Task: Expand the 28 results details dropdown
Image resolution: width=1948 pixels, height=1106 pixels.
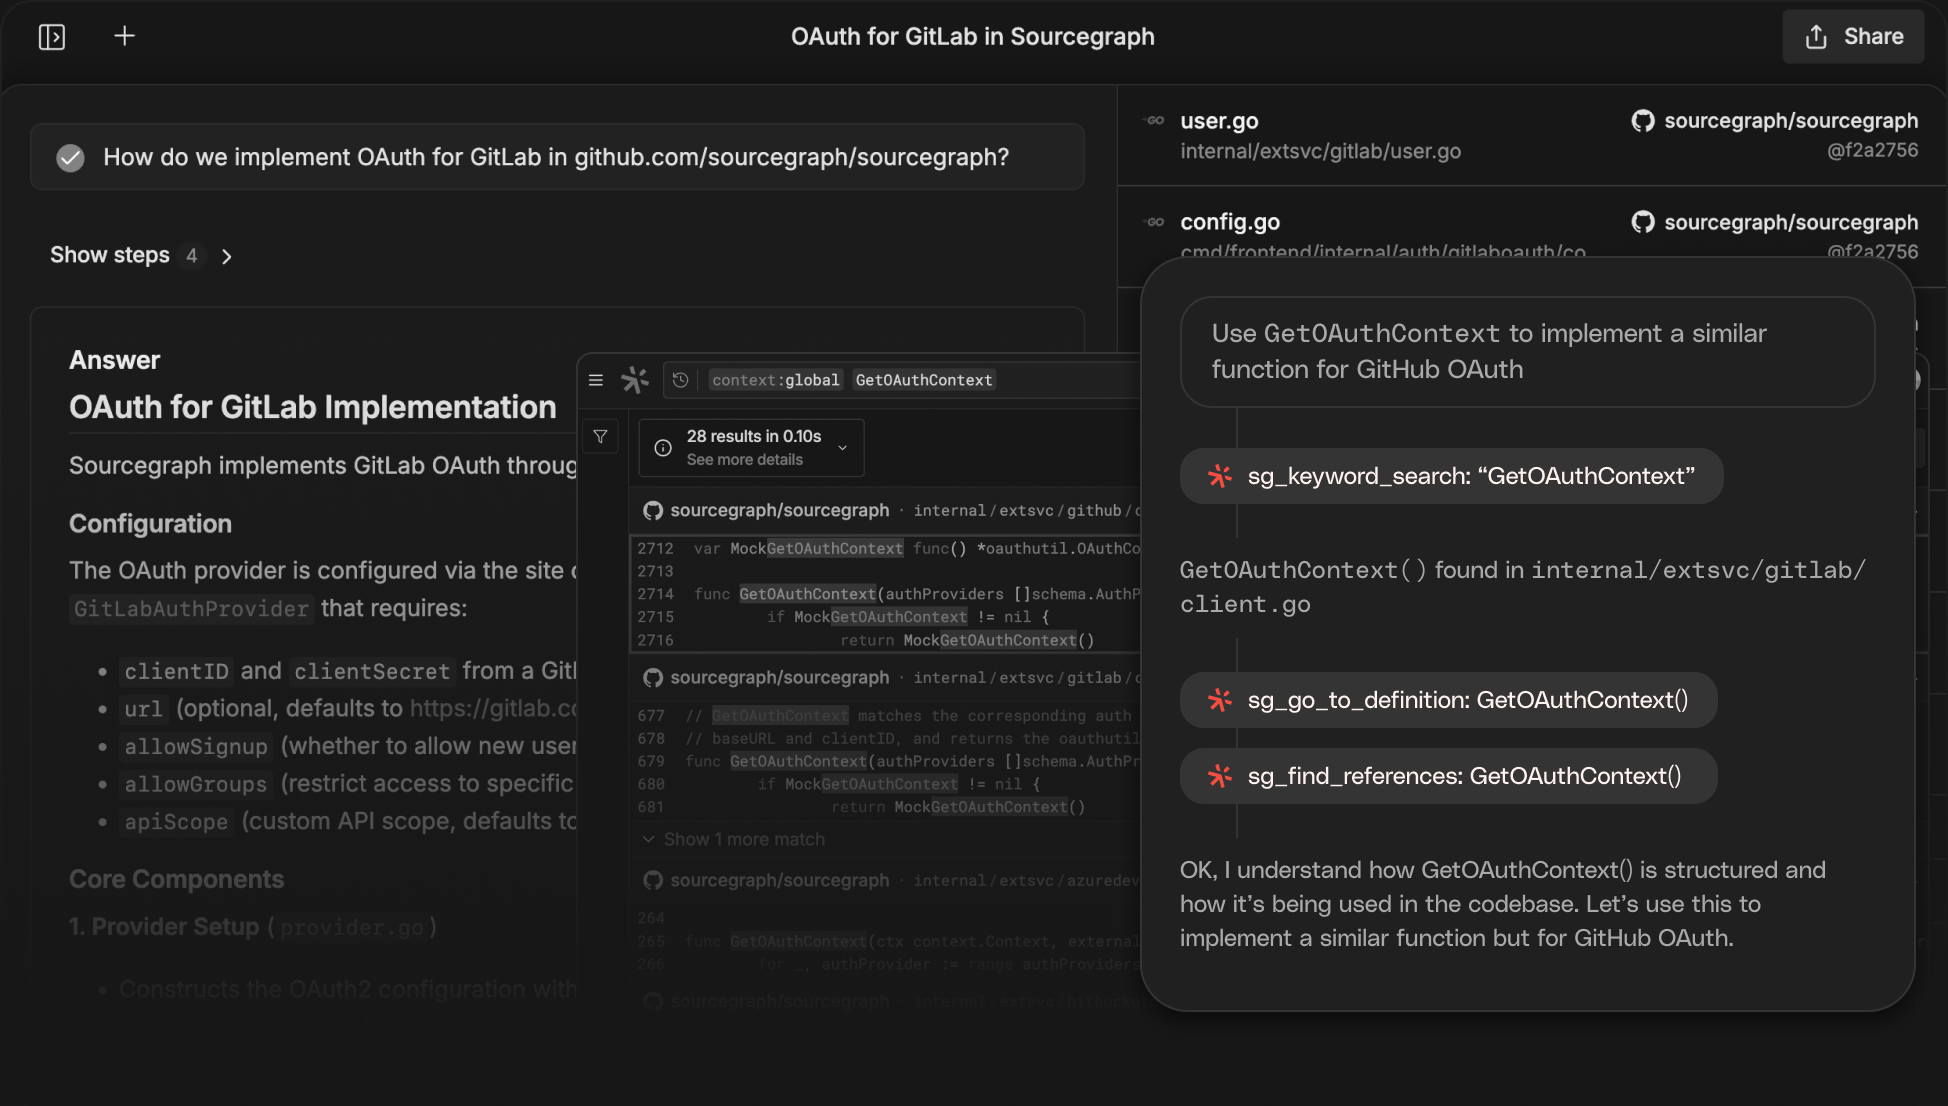Action: coord(842,448)
